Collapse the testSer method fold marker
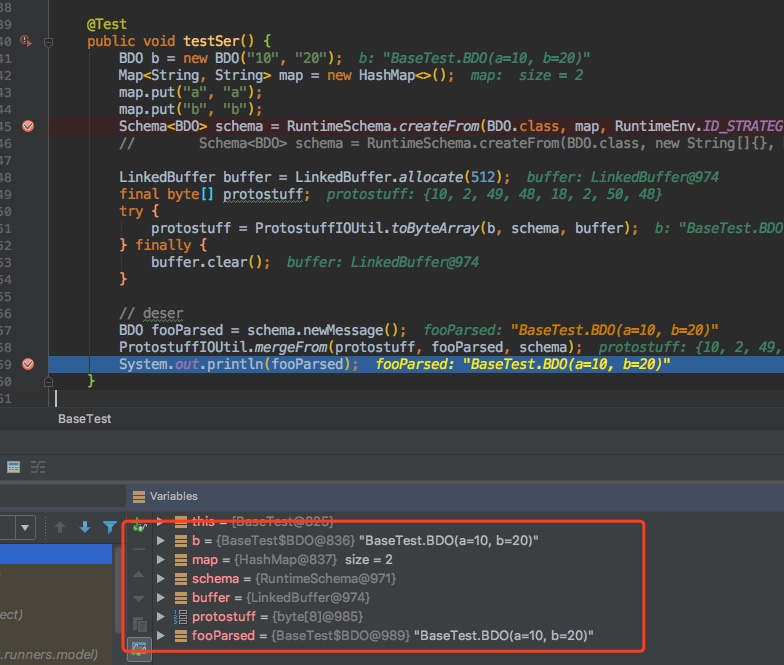The height and width of the screenshot is (665, 784). pyautogui.click(x=50, y=41)
